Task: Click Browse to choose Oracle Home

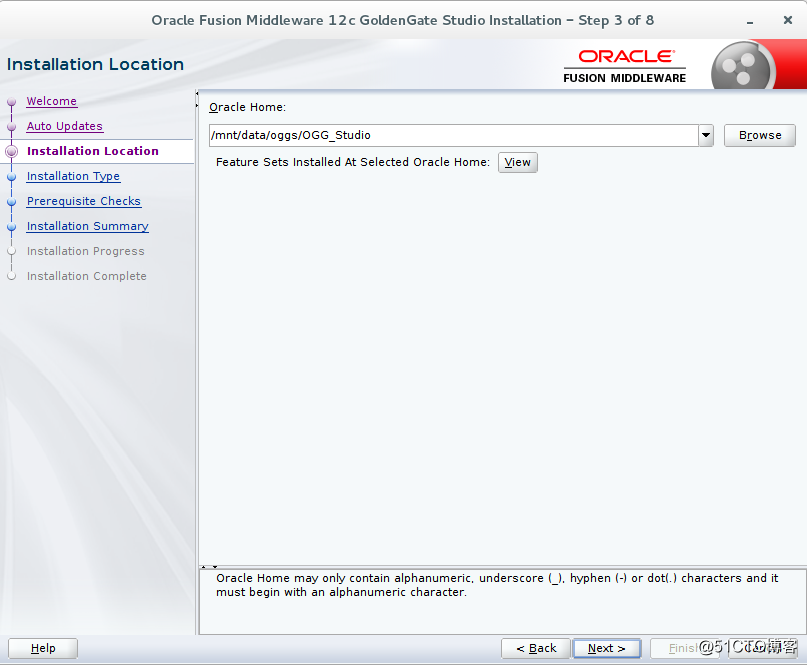Action: click(760, 135)
